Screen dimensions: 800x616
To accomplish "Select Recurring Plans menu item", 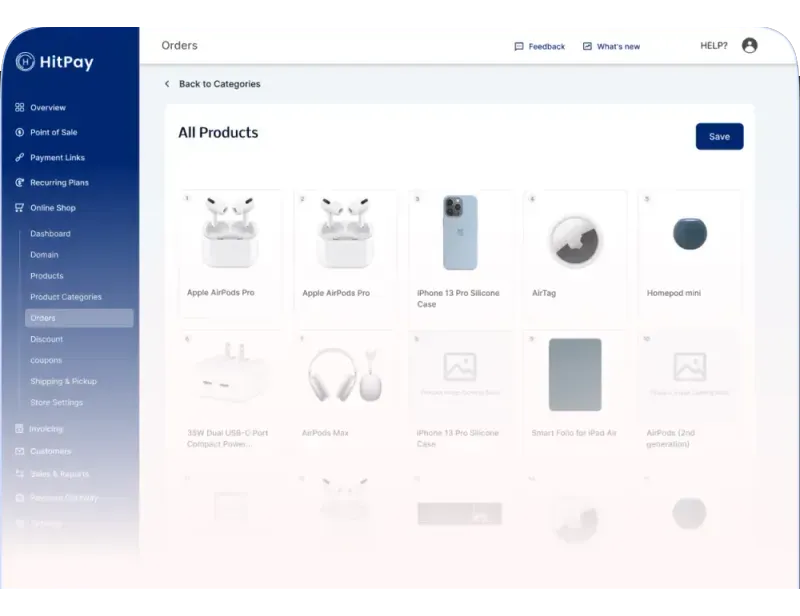I will (59, 183).
